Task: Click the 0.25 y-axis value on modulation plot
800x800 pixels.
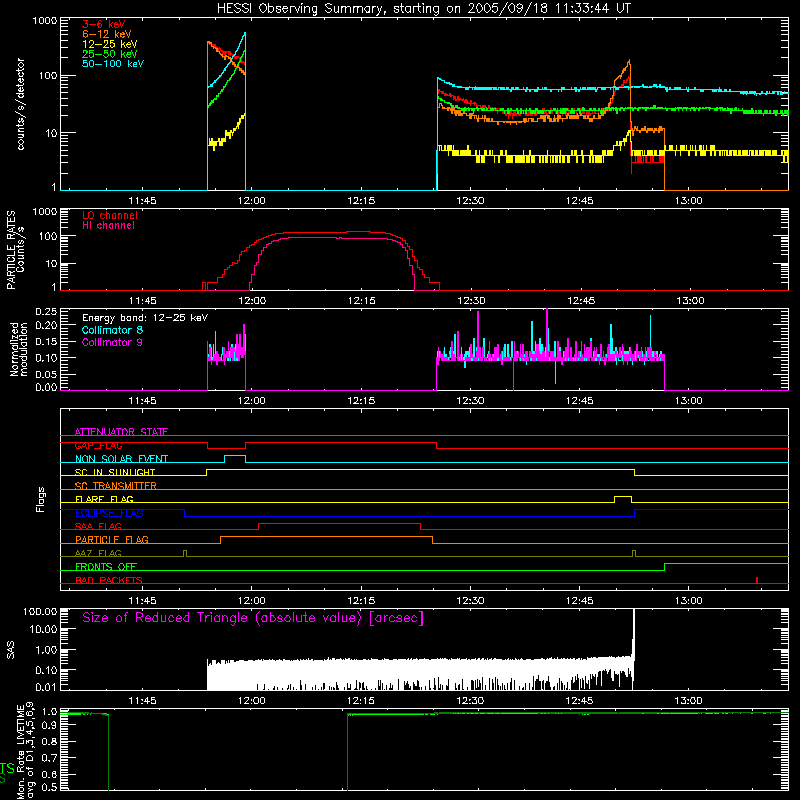Action: click(x=46, y=311)
